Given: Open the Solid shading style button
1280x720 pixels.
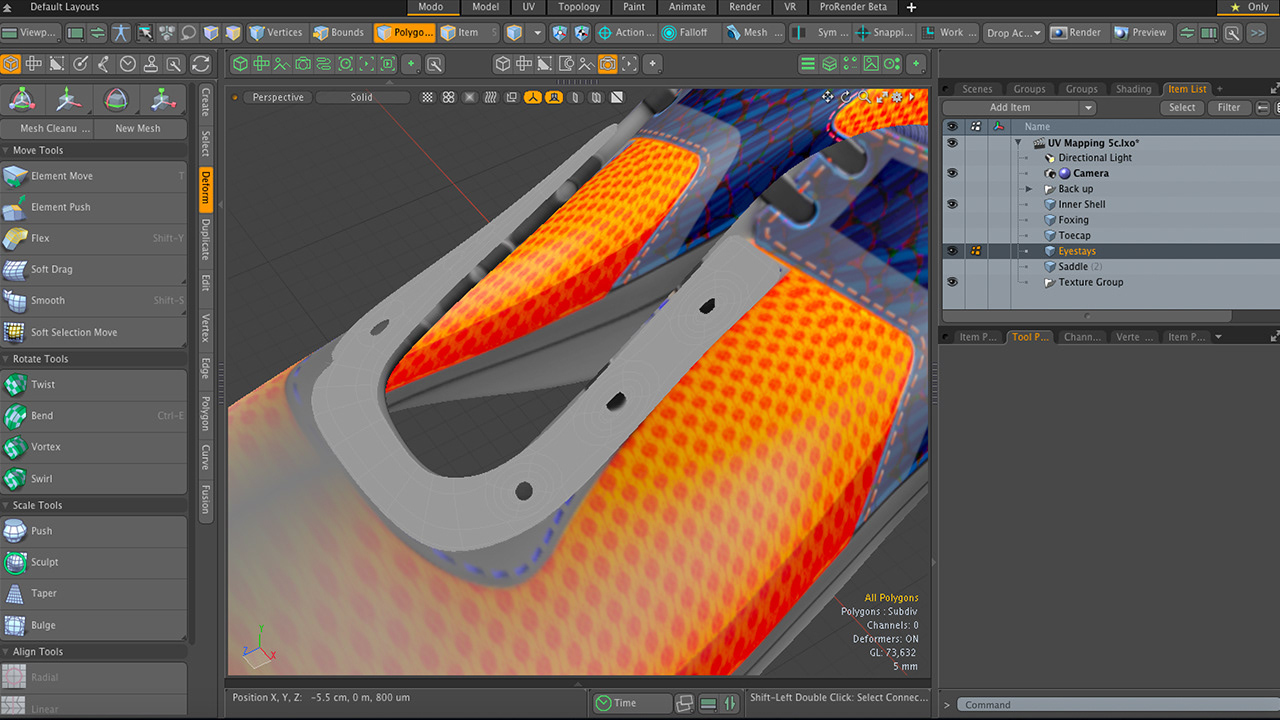Looking at the screenshot, I should 362,97.
